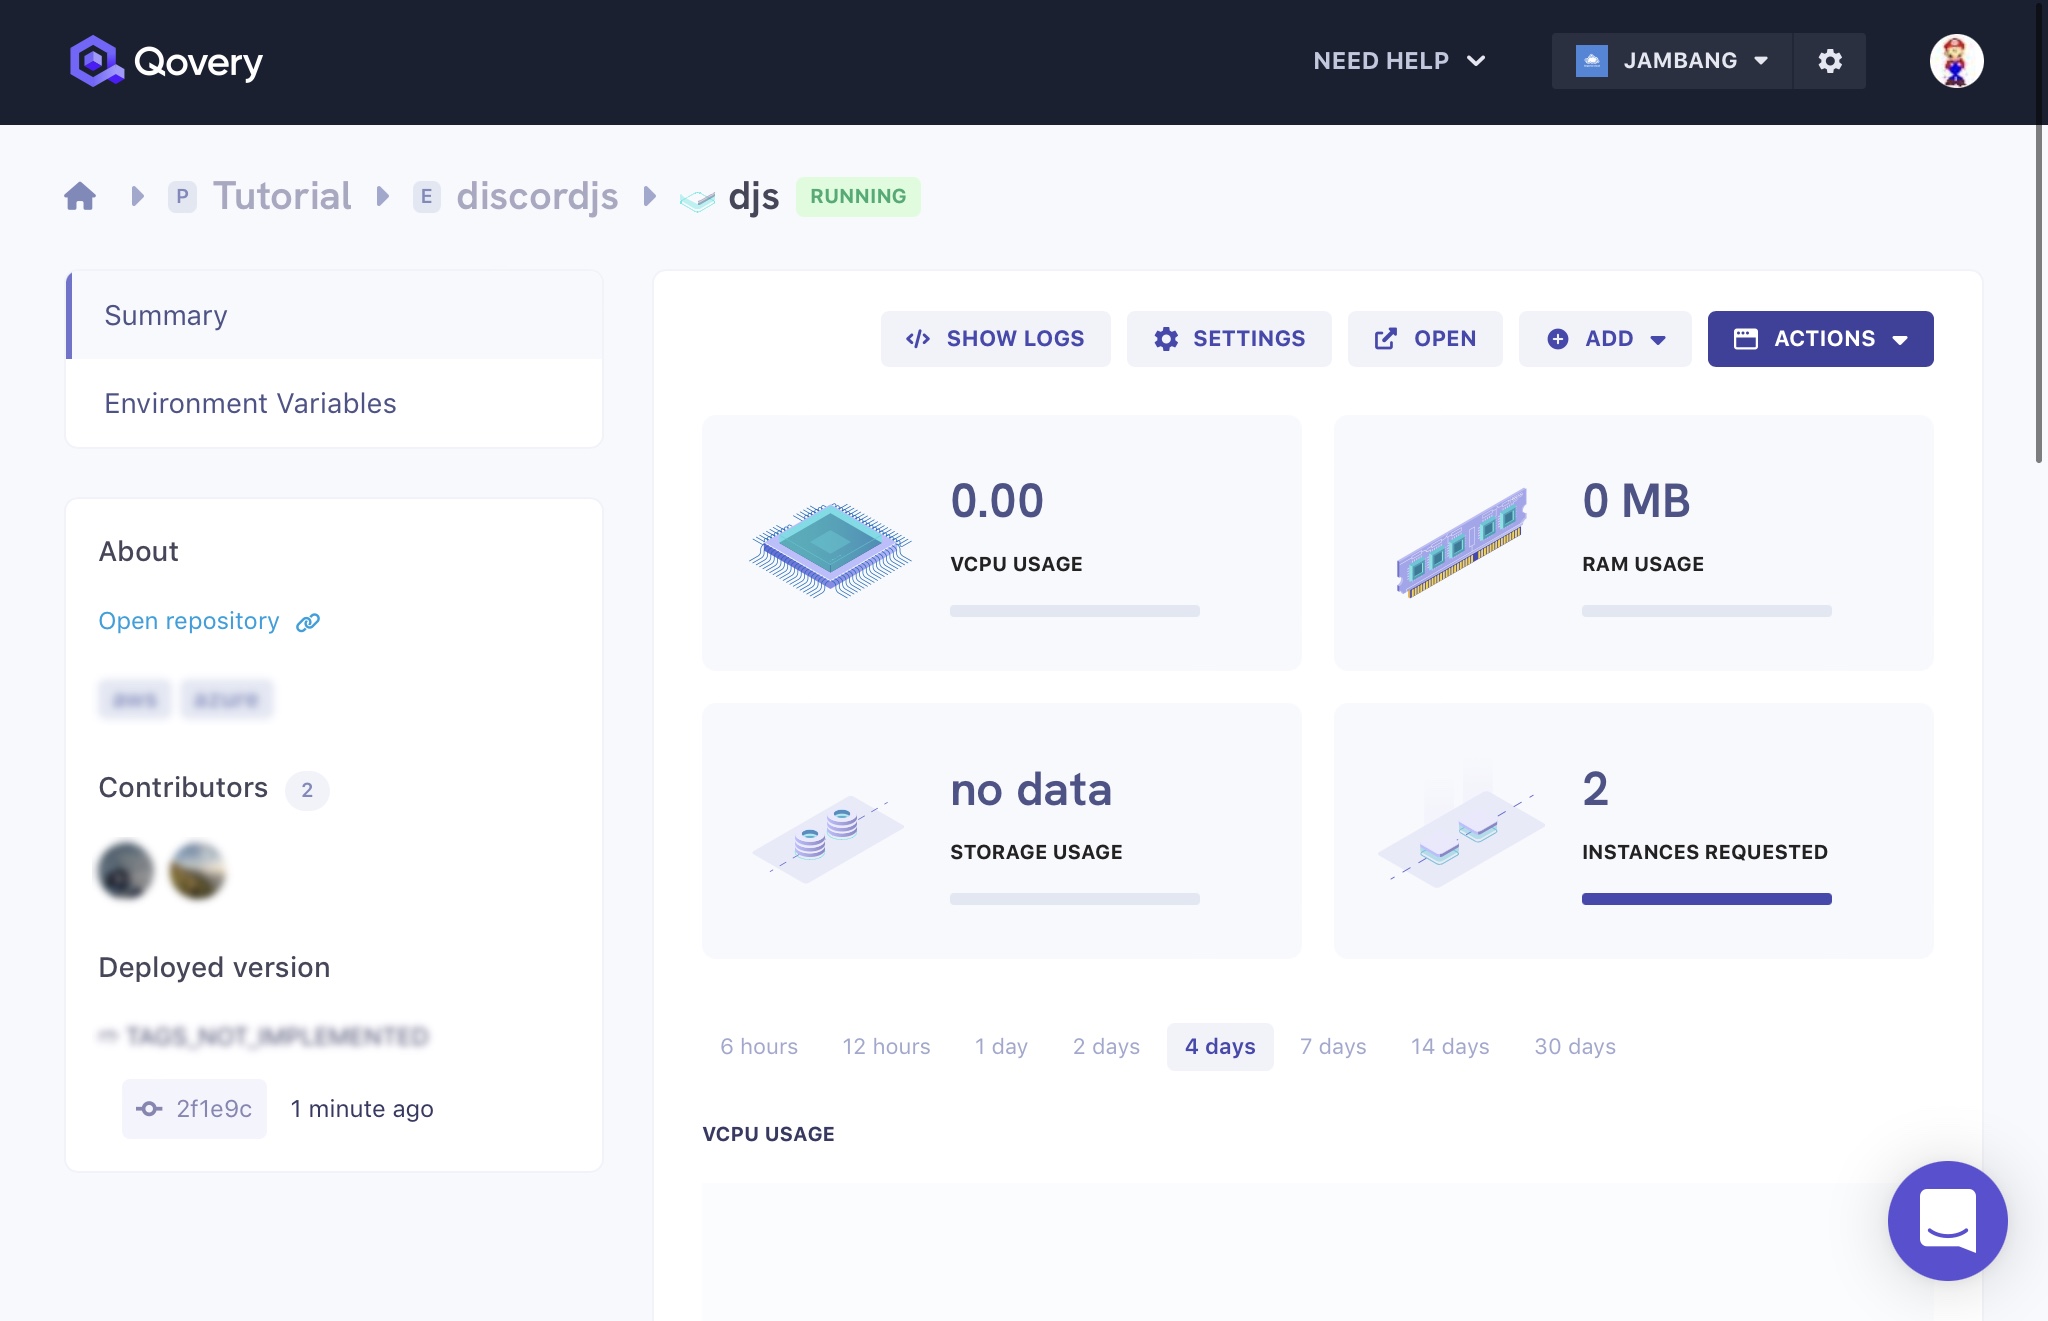Click the second contributor avatar

pos(198,870)
